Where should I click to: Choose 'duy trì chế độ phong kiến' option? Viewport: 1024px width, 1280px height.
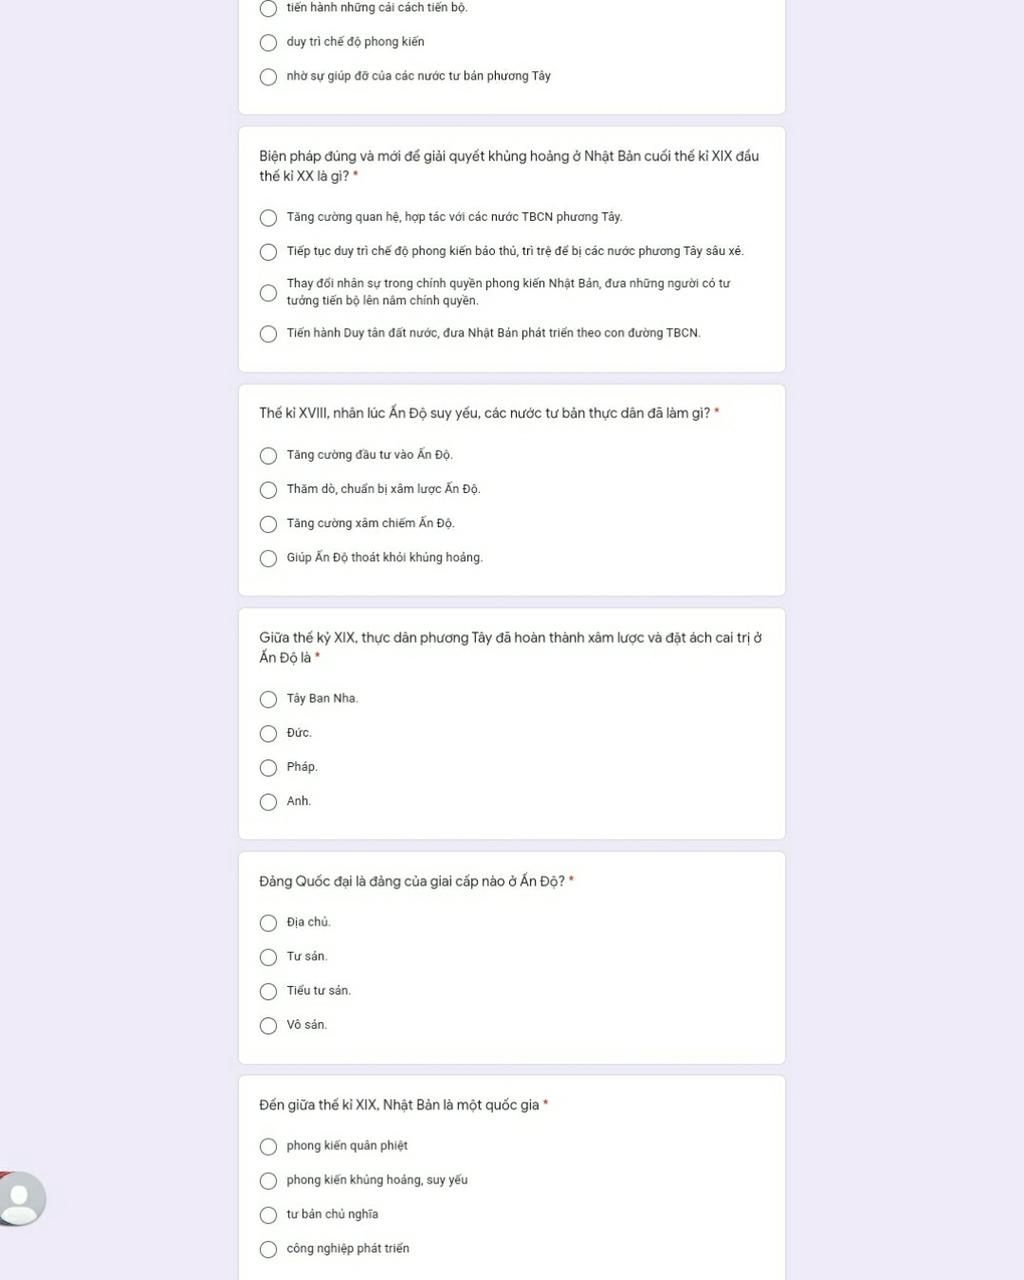[x=268, y=43]
